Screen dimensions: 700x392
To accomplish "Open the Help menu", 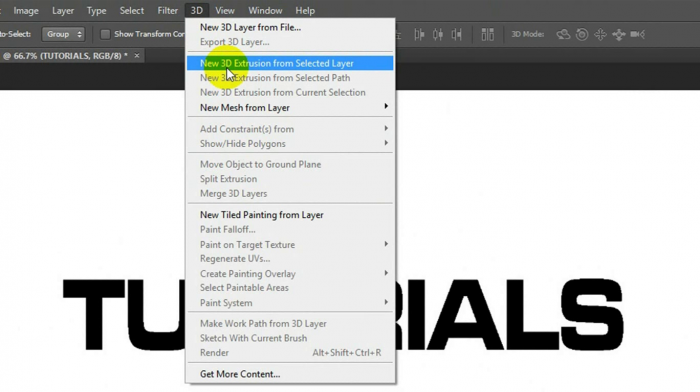I will point(305,10).
